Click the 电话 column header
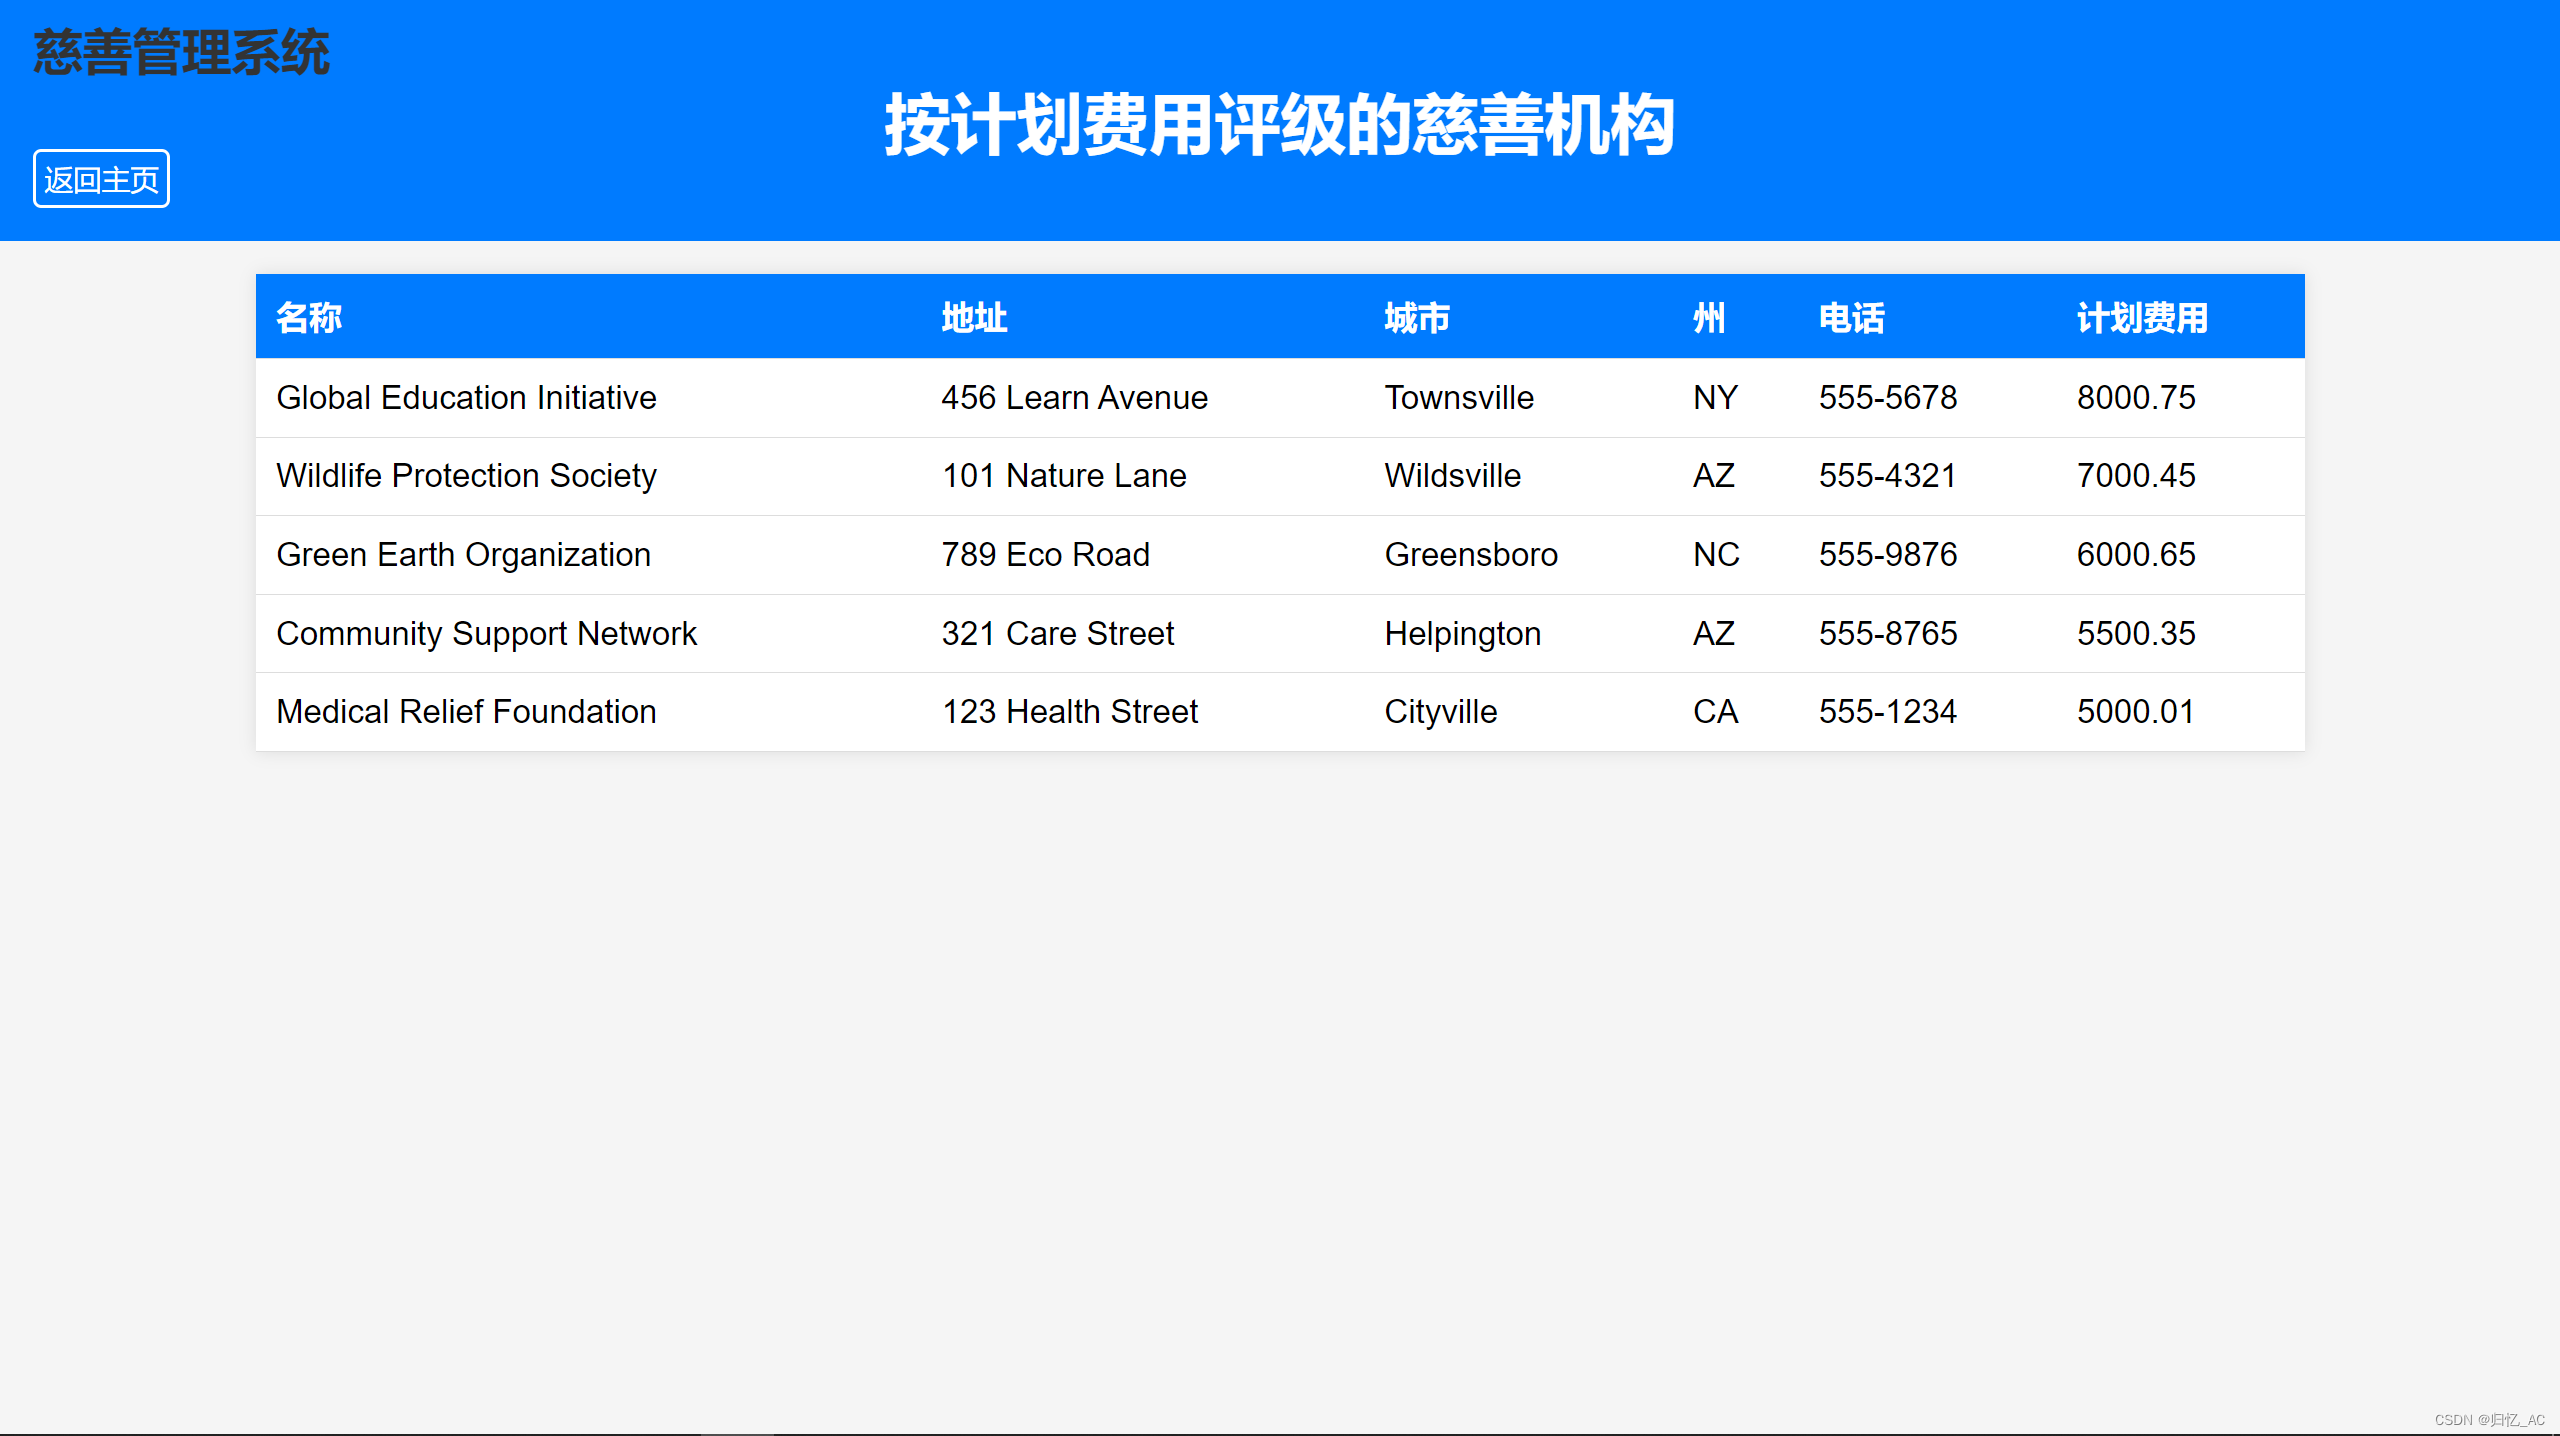This screenshot has height=1436, width=2560. 1851,317
